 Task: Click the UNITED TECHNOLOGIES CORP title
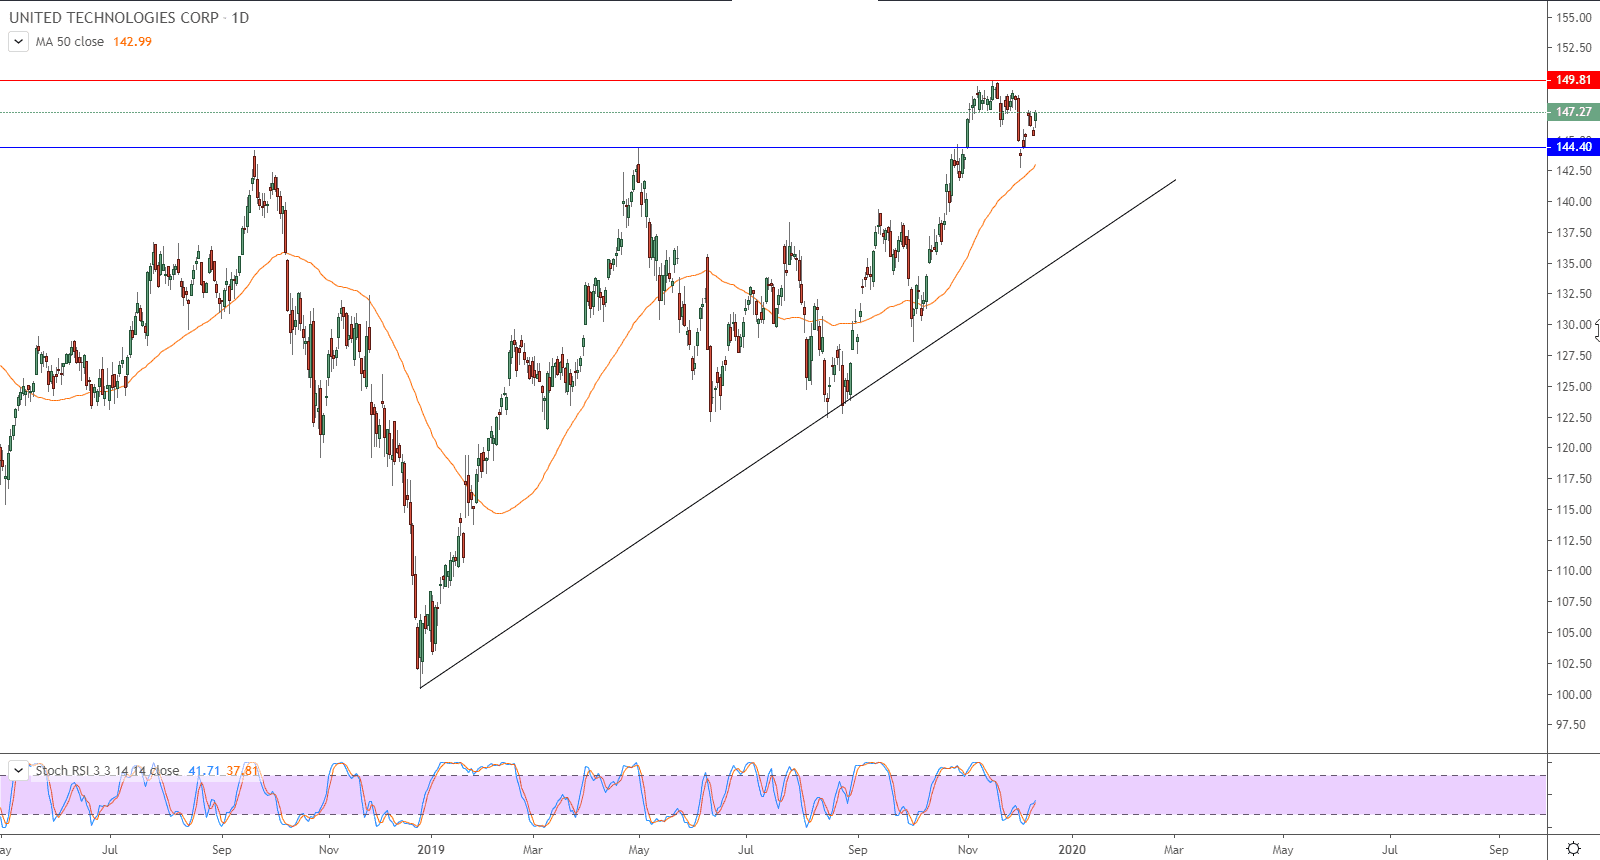[x=114, y=18]
